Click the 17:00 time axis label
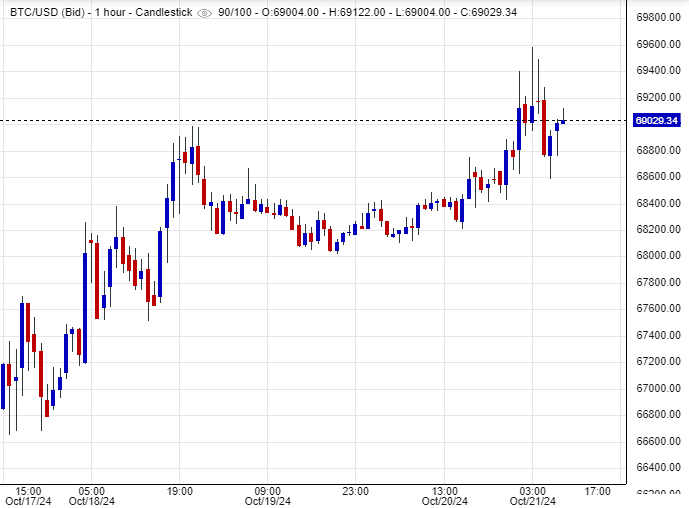This screenshot has width=689, height=508. pyautogui.click(x=598, y=491)
